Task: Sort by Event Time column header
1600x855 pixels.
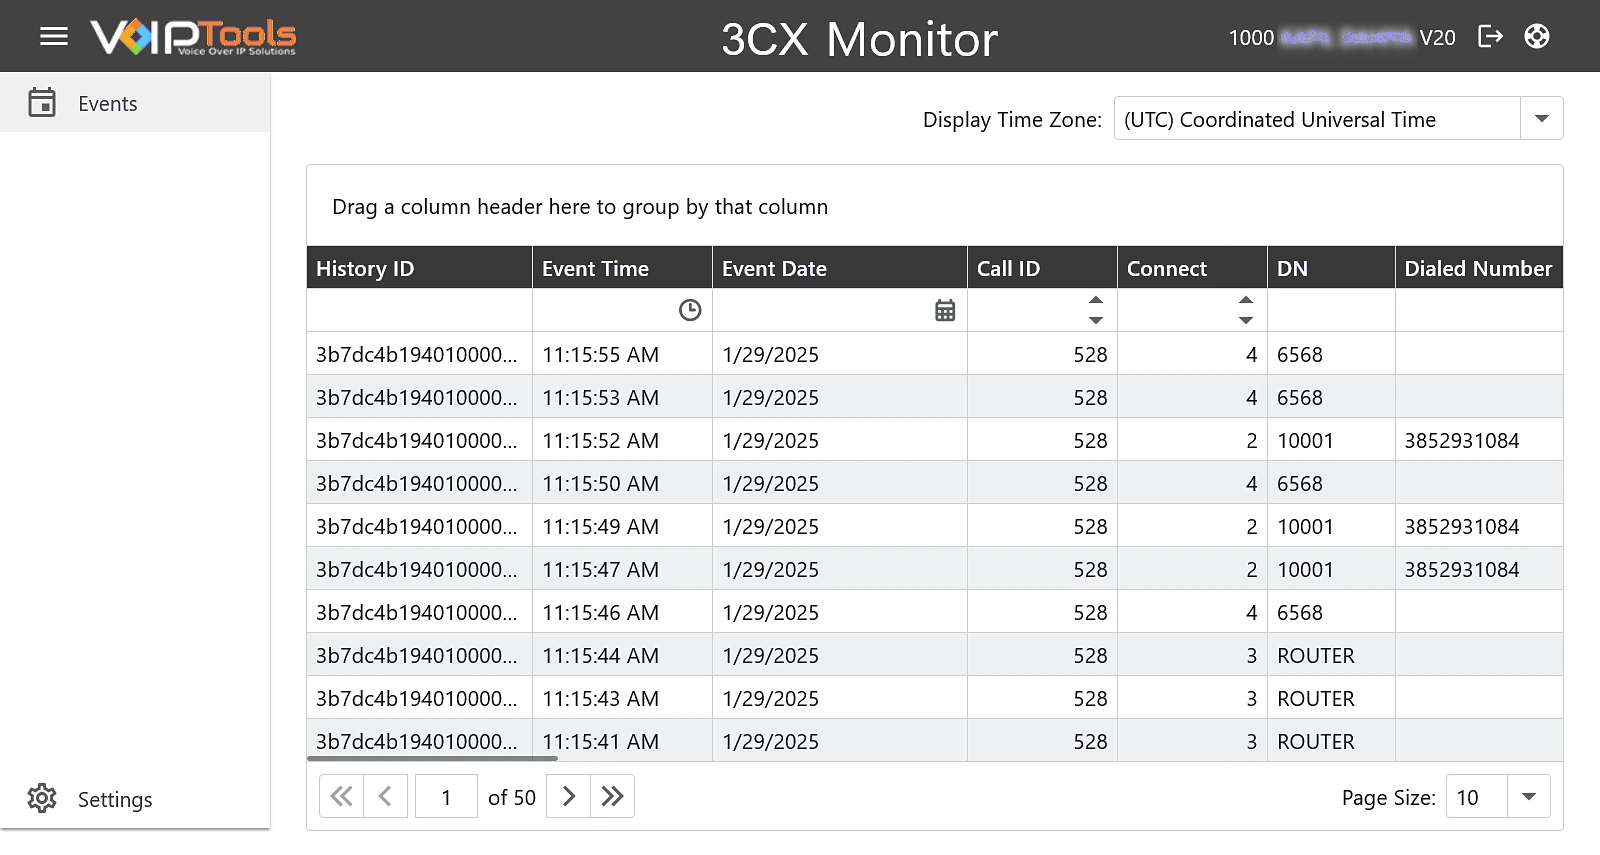Action: (x=622, y=268)
